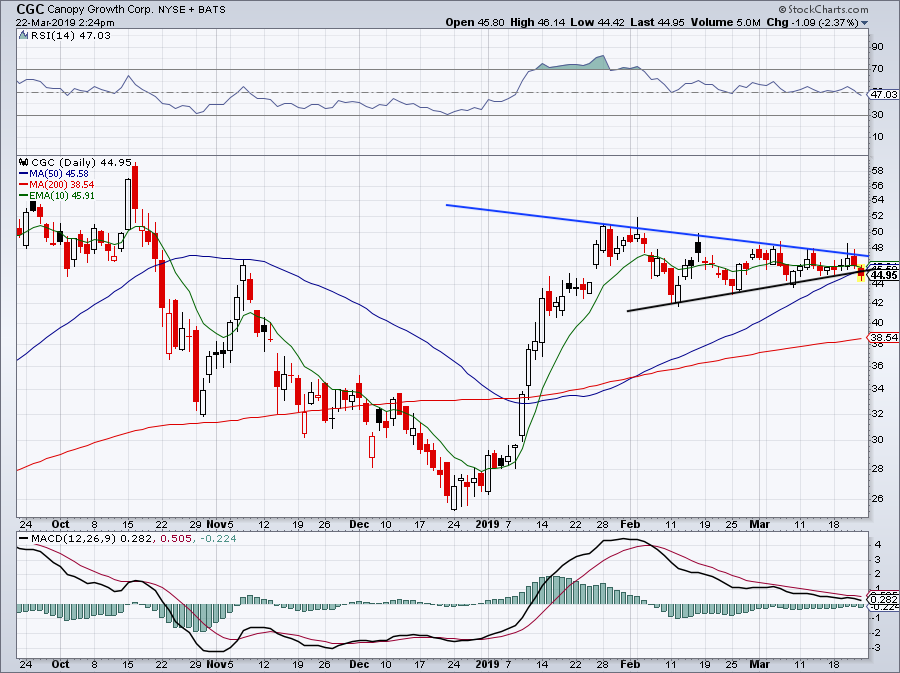The image size is (900, 673).
Task: Click the 70 overbought level on RSI axis
Action: click(x=877, y=69)
